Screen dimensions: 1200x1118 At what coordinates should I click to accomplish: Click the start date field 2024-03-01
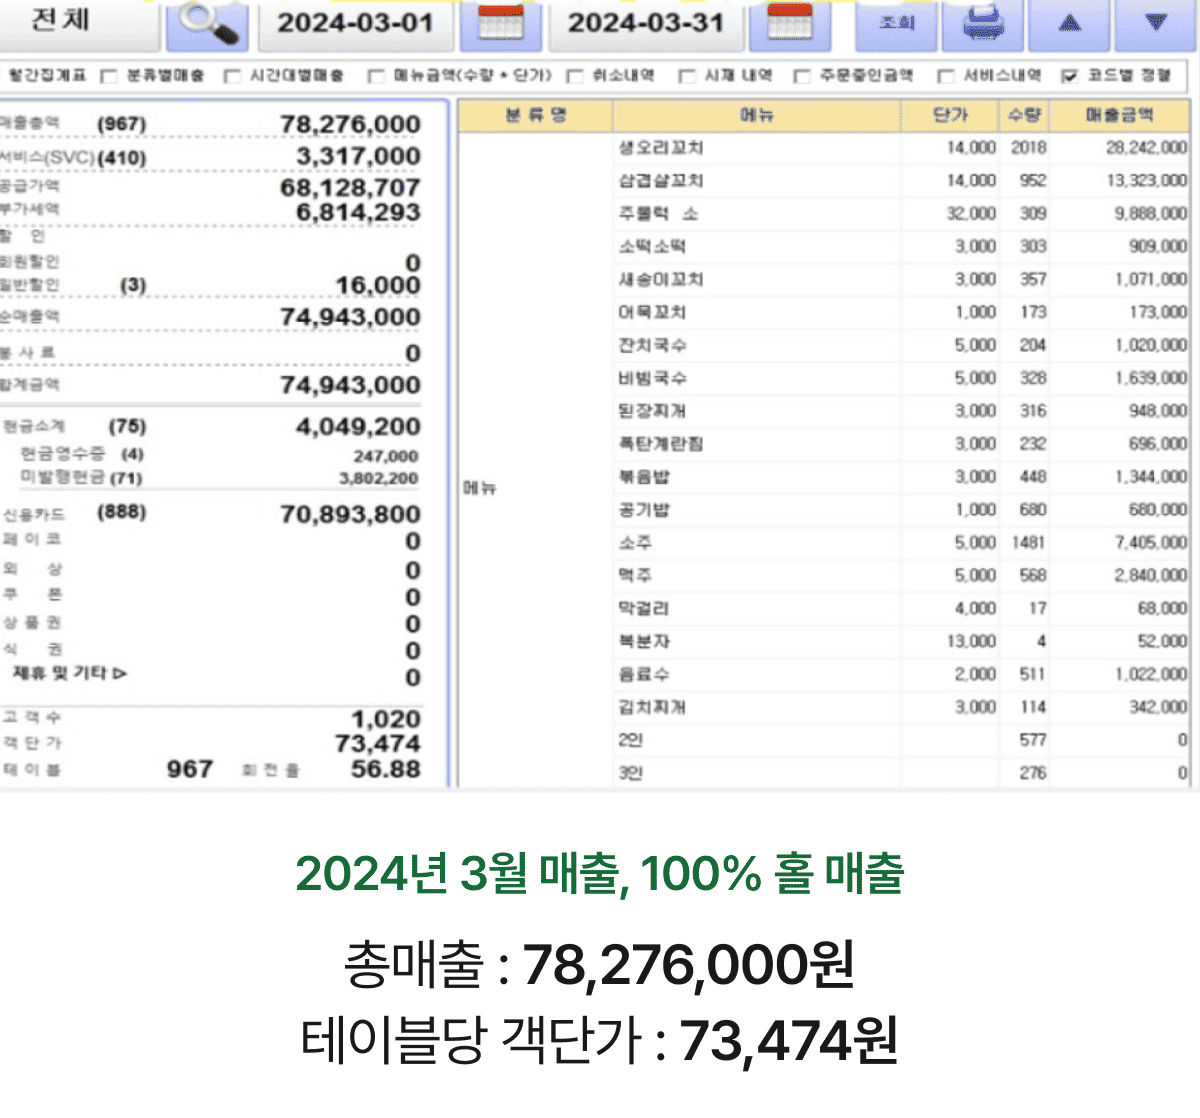355,24
